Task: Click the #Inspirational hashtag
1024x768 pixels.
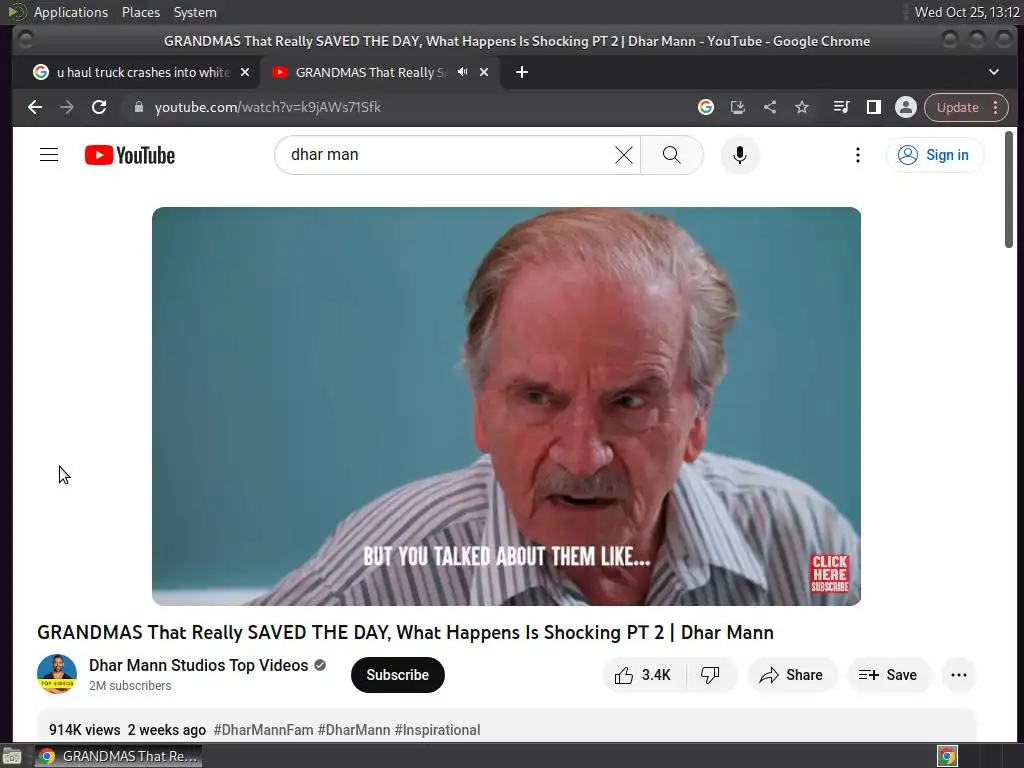Action: (x=438, y=729)
